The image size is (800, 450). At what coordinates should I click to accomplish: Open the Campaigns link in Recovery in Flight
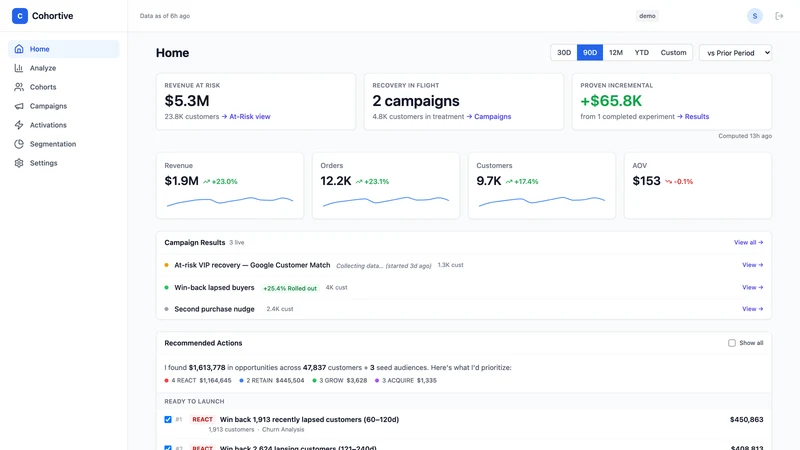click(489, 117)
